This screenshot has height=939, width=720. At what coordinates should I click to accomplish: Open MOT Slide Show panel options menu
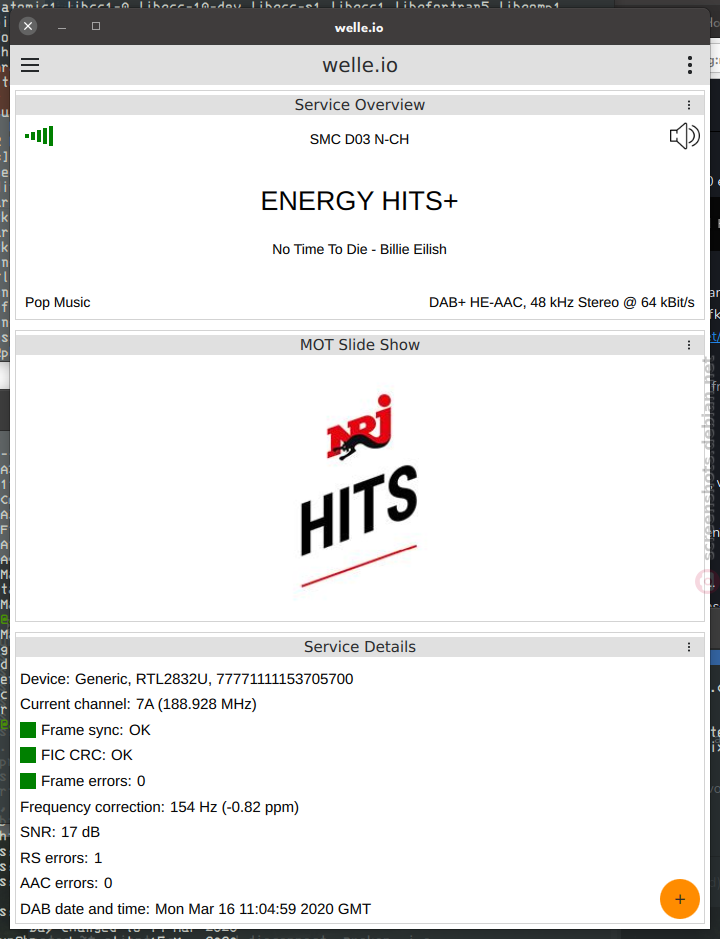coord(688,345)
